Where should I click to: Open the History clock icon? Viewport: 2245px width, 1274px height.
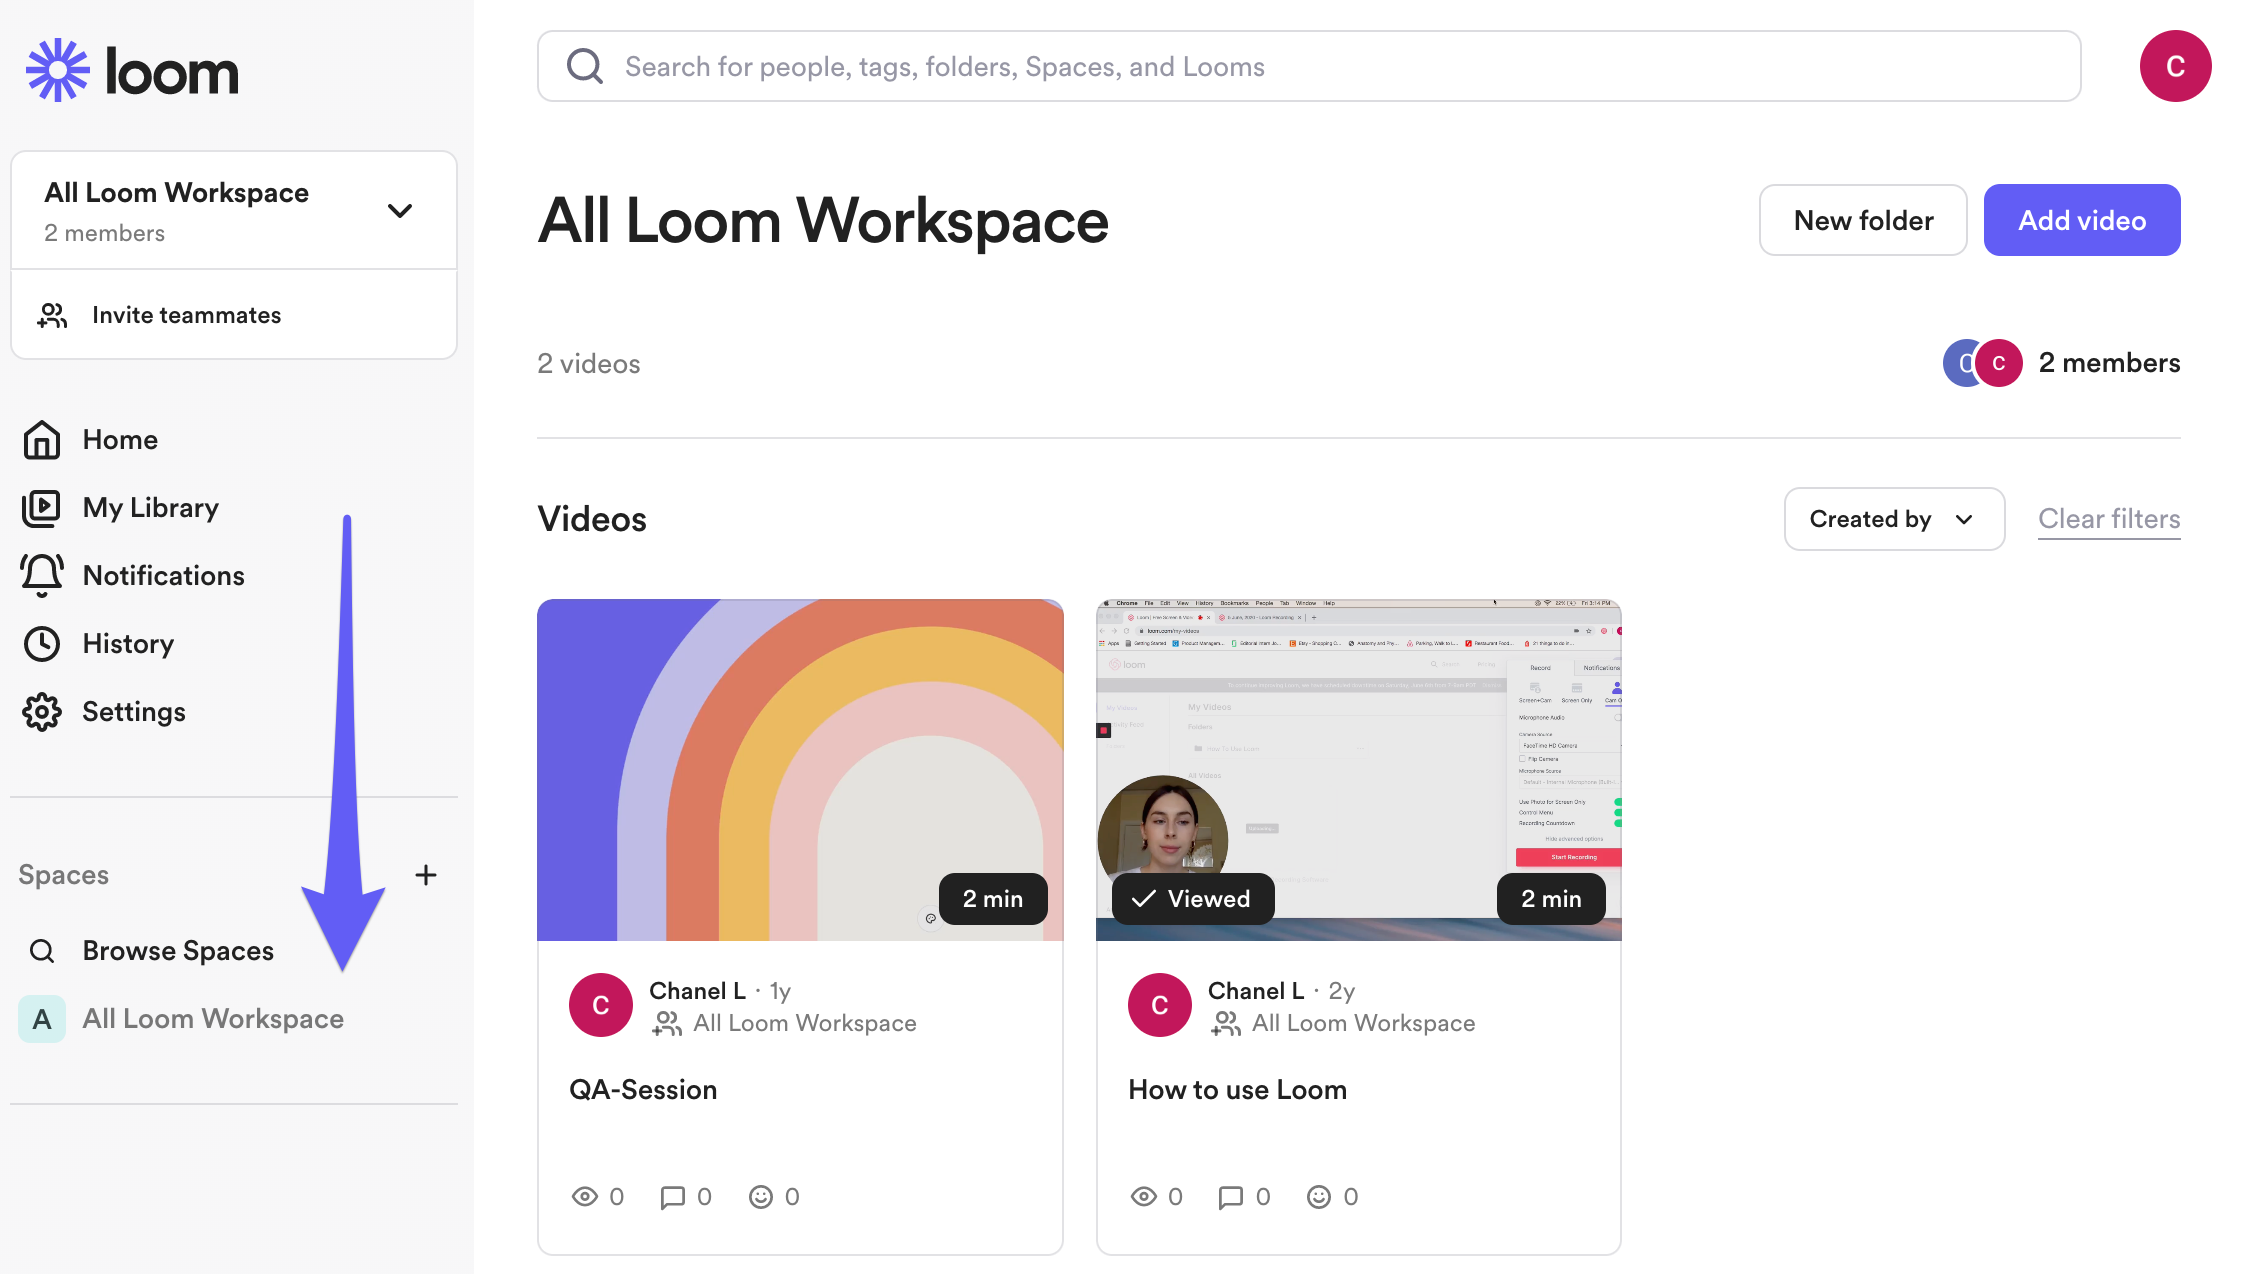coord(42,644)
